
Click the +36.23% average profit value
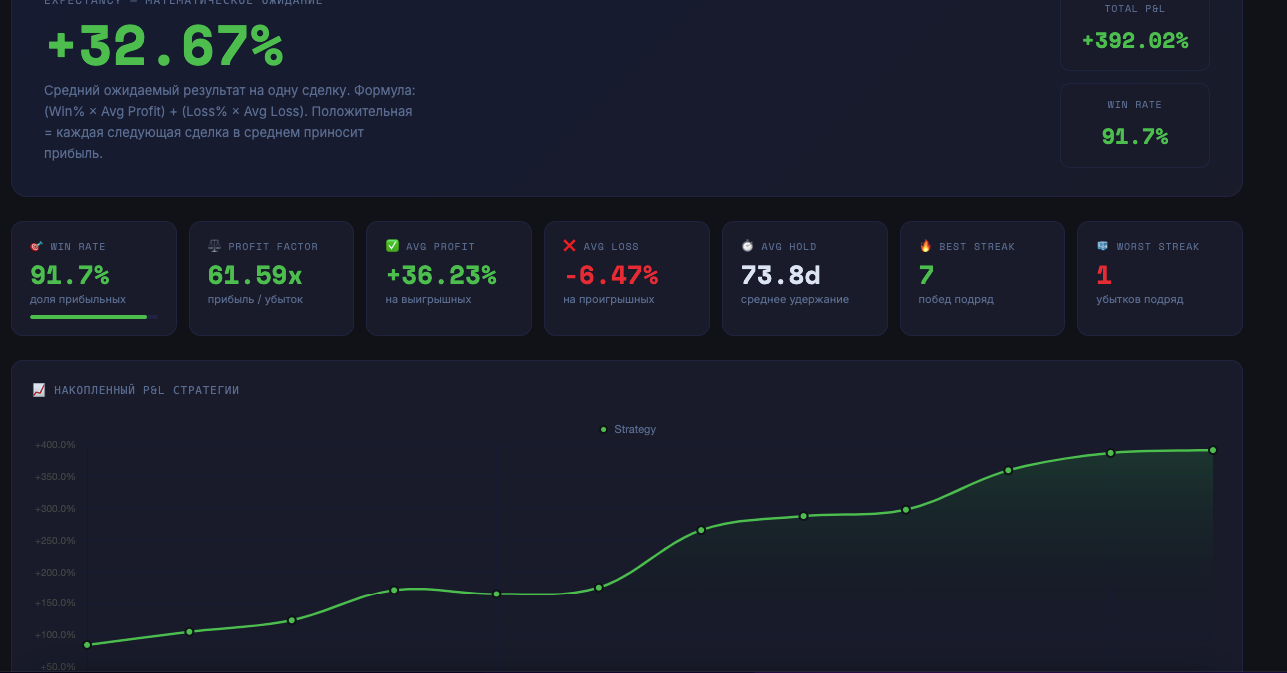point(441,275)
